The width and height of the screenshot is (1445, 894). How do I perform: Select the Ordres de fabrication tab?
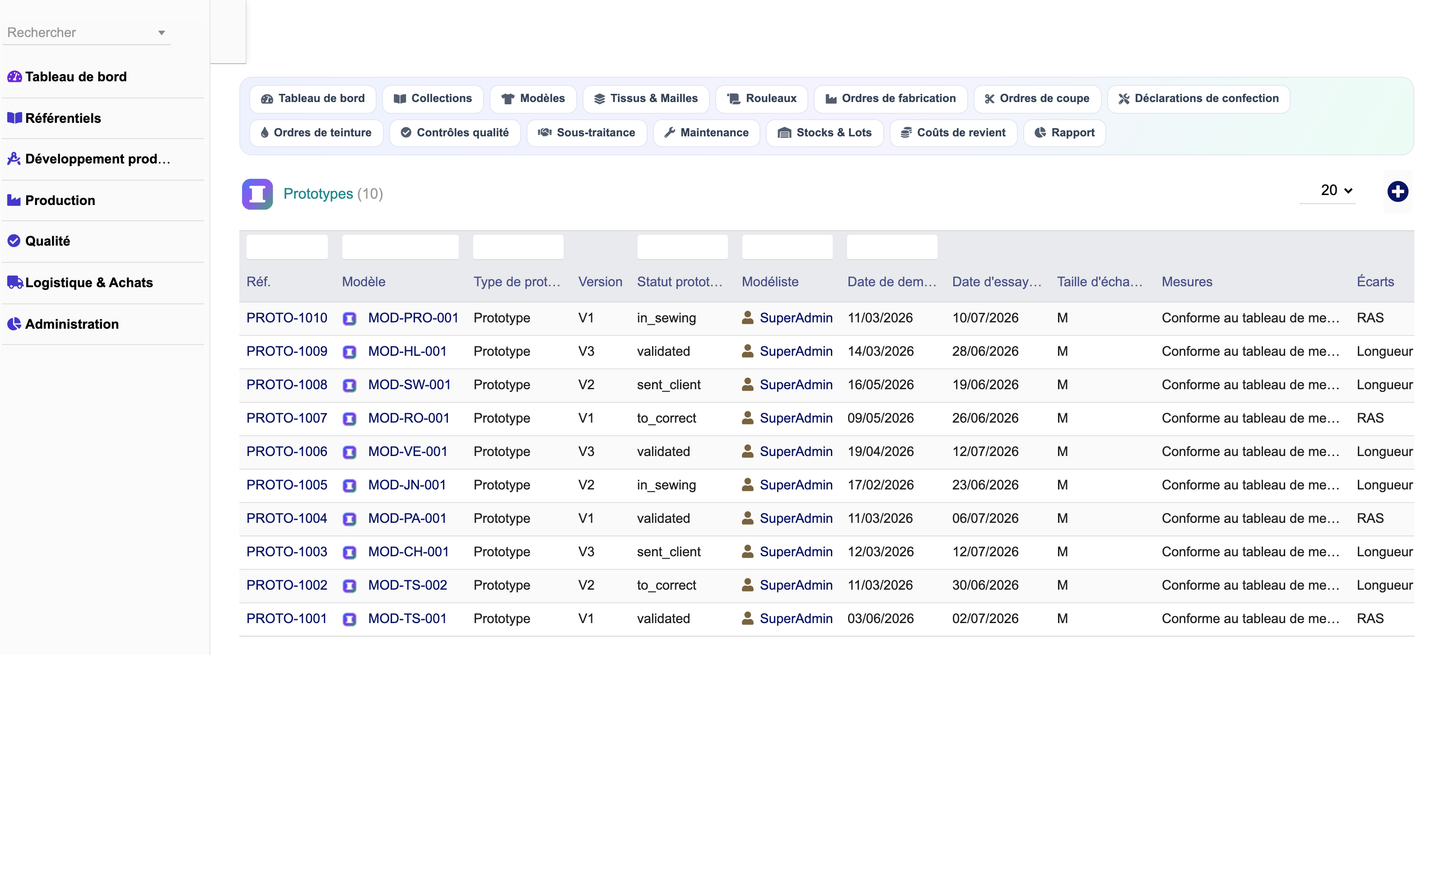[891, 99]
